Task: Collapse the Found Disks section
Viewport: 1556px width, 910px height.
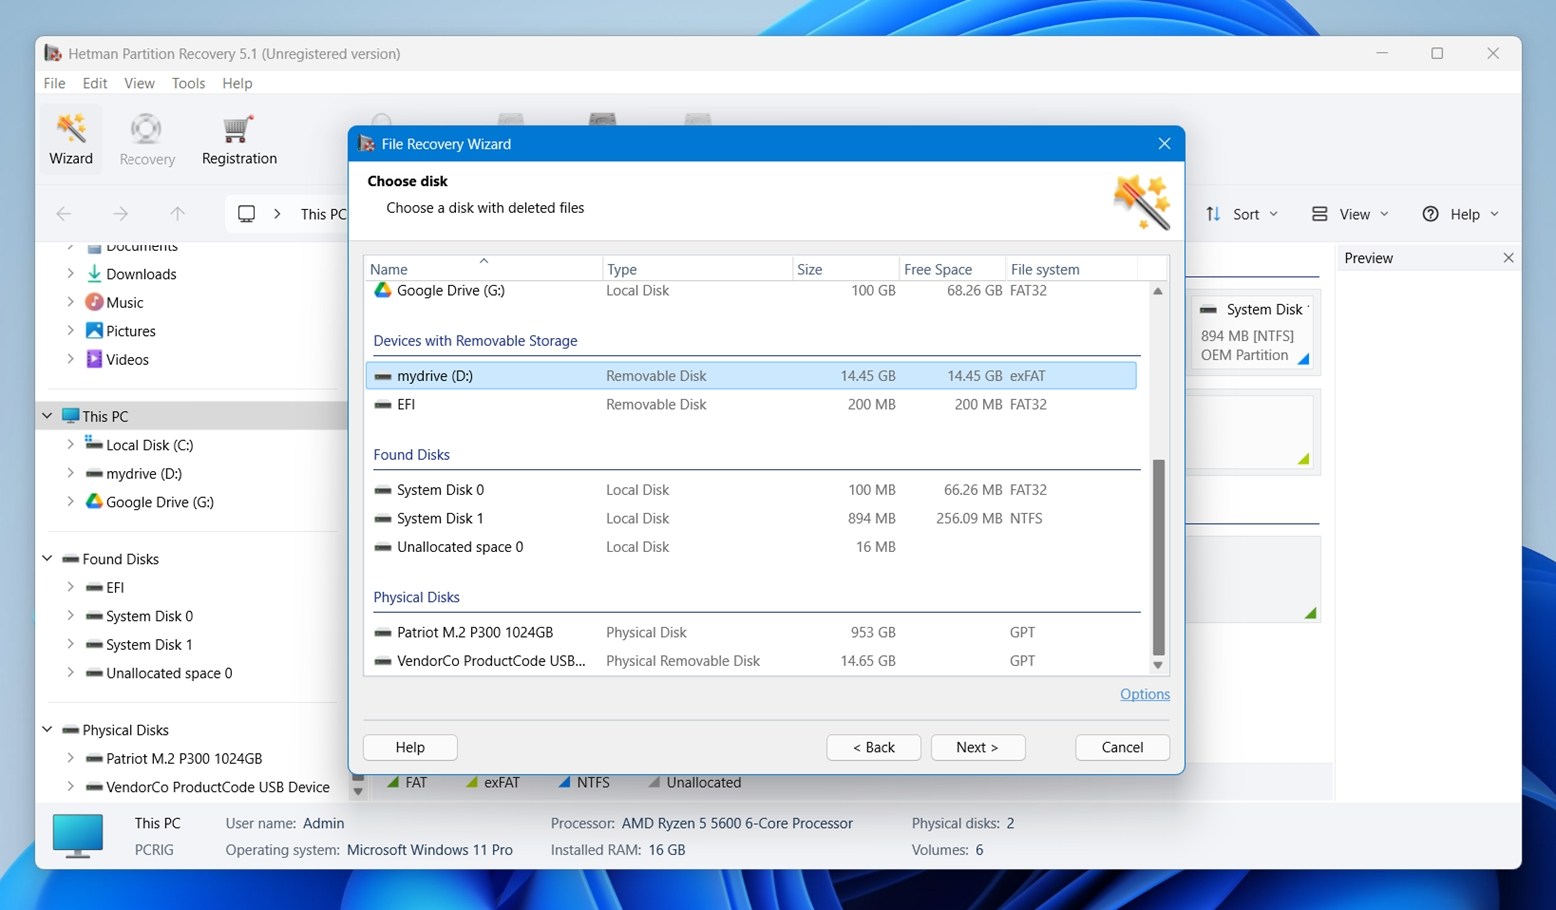Action: click(46, 558)
